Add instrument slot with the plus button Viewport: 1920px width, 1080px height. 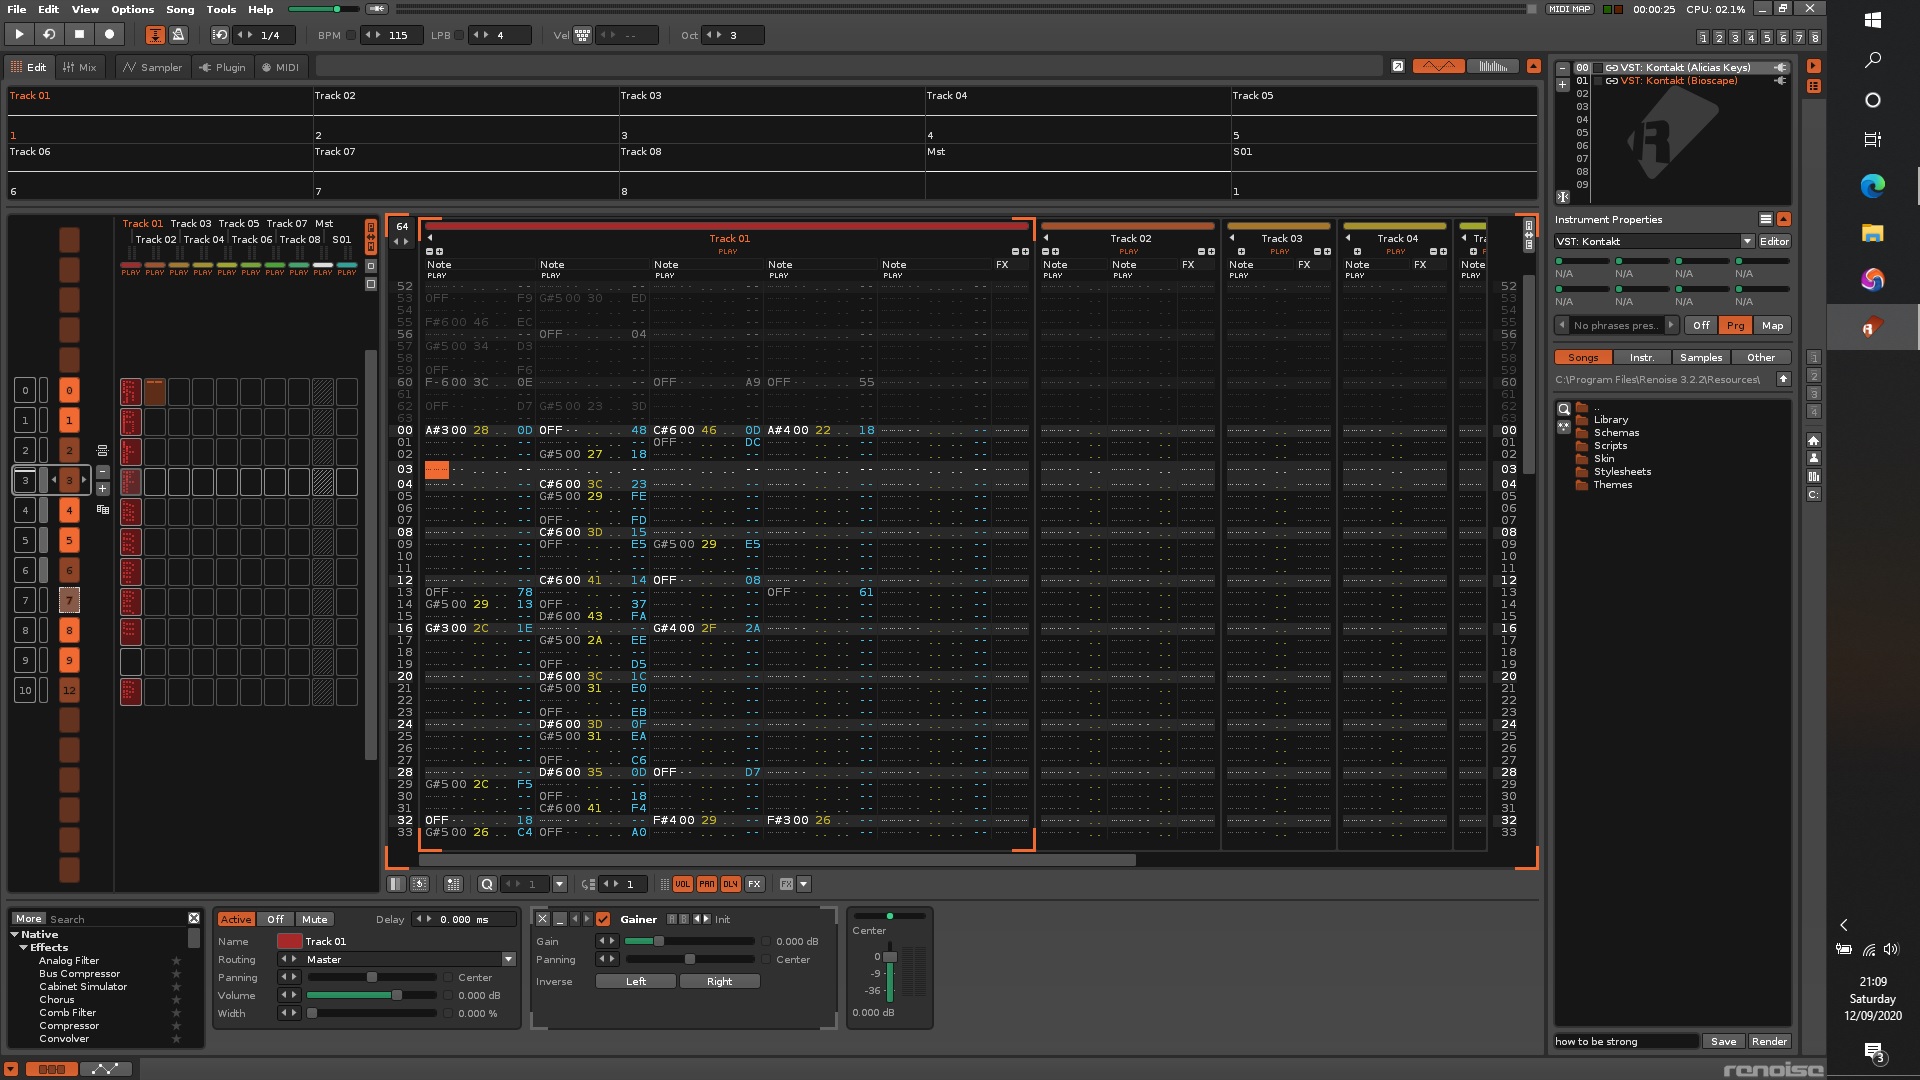click(1562, 84)
